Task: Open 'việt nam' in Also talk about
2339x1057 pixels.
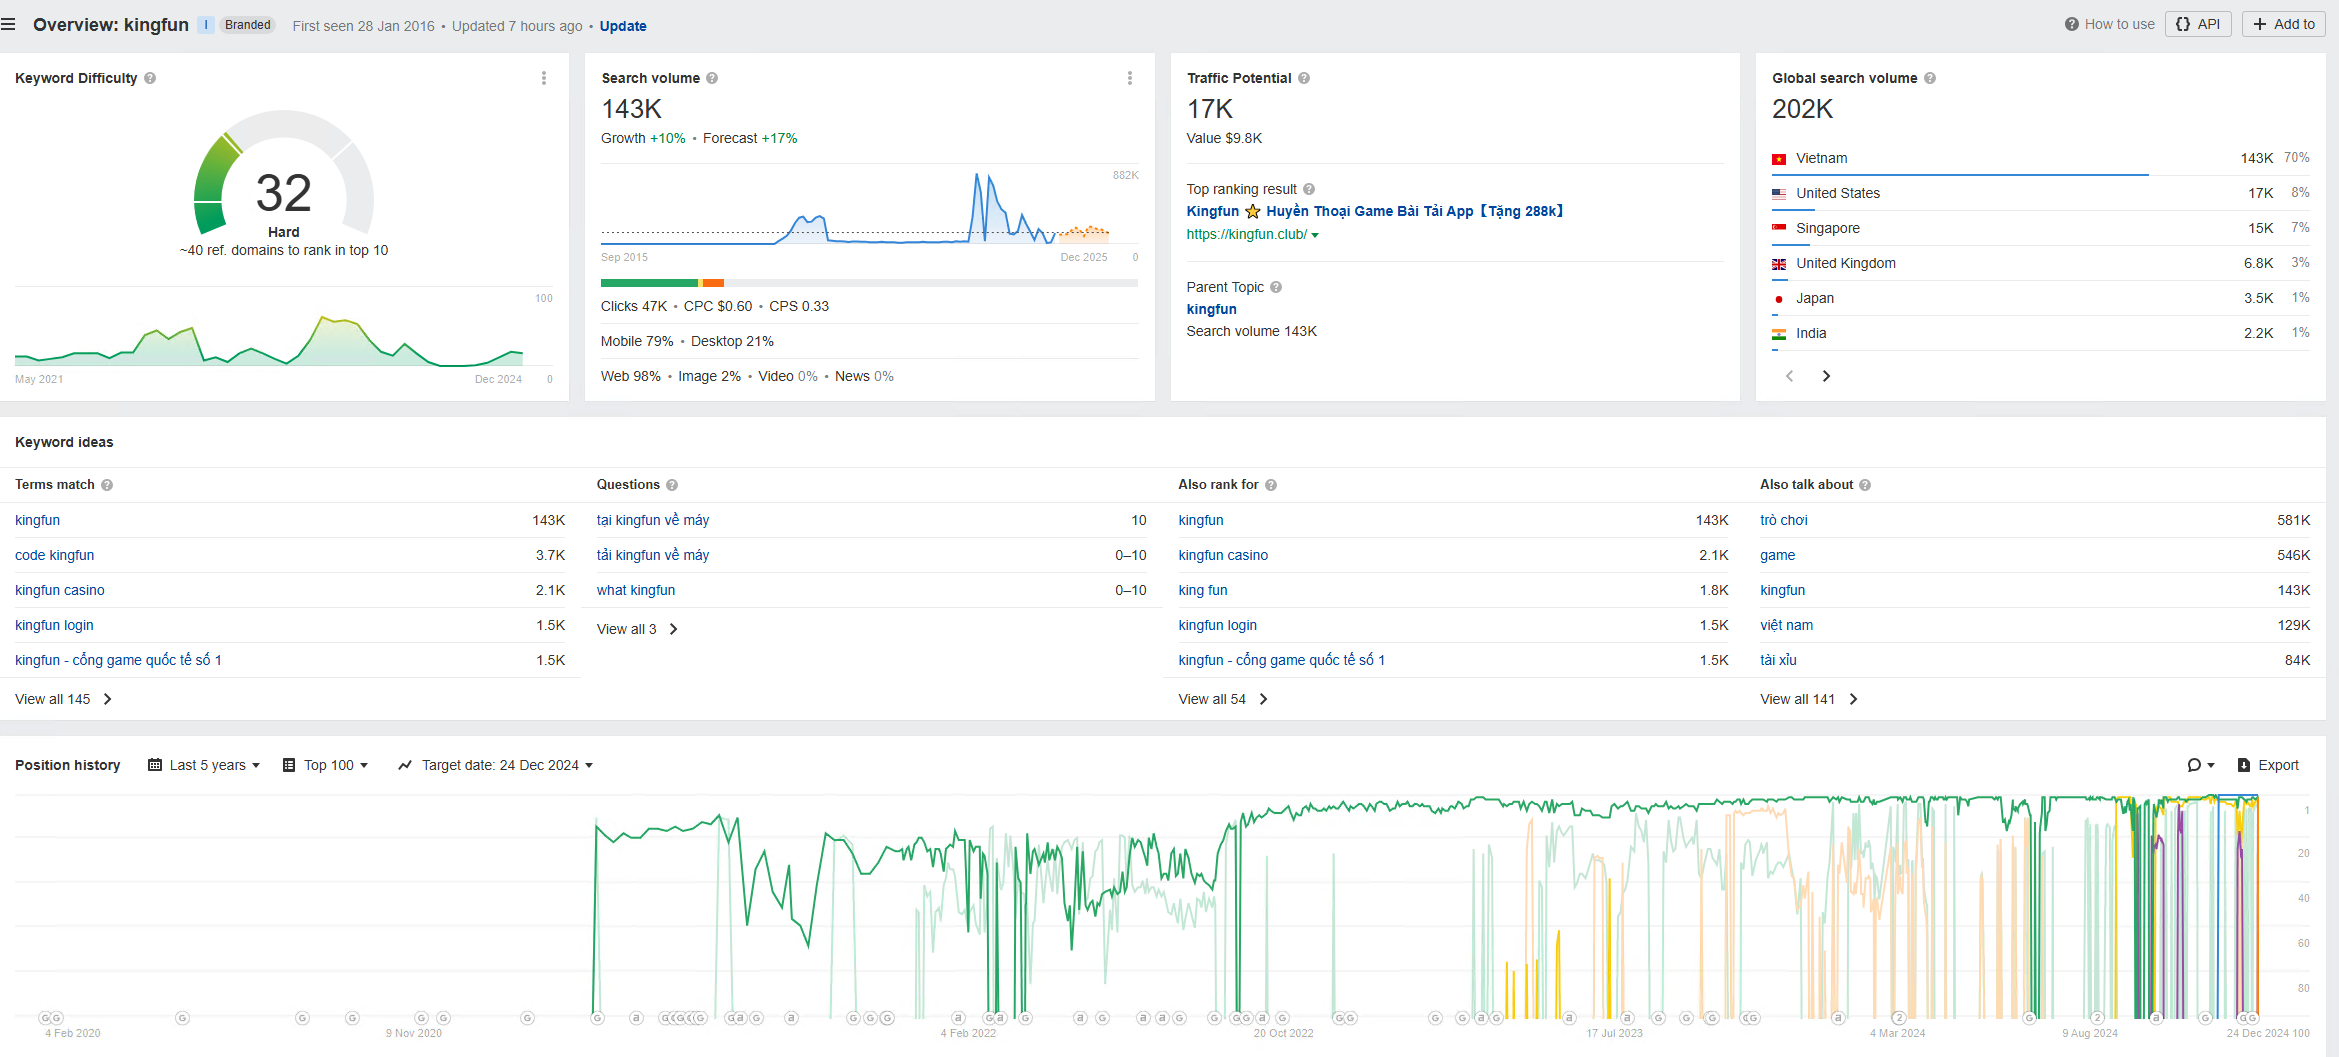Action: (x=1786, y=625)
